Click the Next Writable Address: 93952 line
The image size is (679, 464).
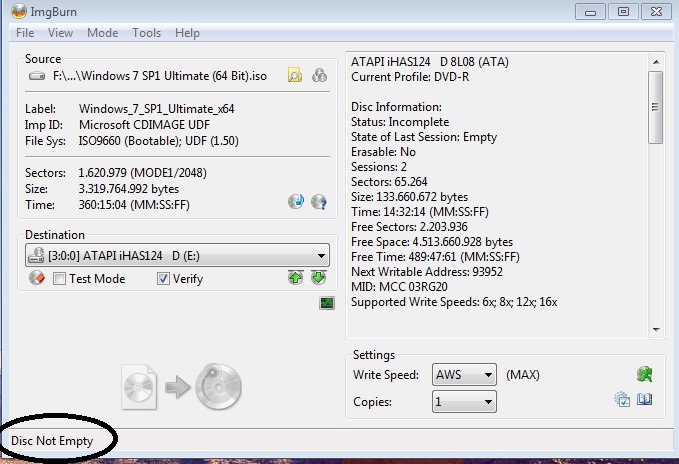coord(427,272)
